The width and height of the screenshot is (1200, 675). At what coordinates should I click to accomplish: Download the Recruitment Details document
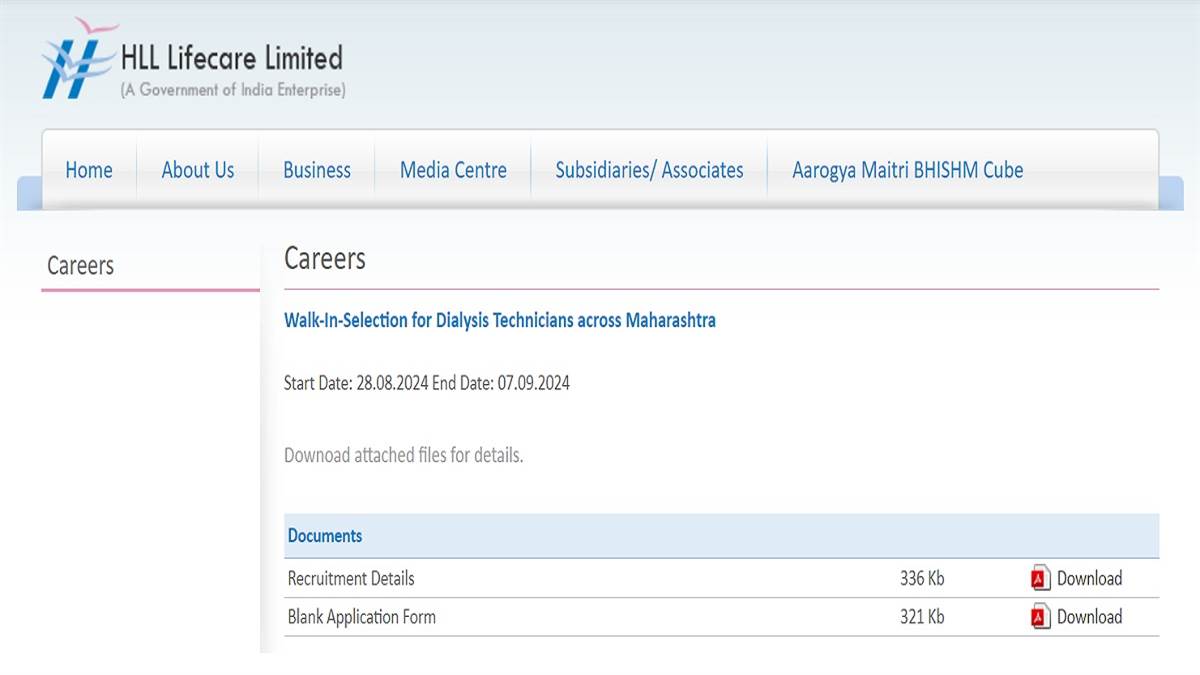pos(1091,578)
